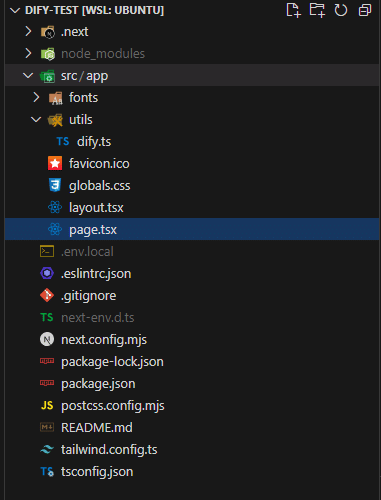381x500 pixels.
Task: Open the globals.css file
Action: (100, 186)
